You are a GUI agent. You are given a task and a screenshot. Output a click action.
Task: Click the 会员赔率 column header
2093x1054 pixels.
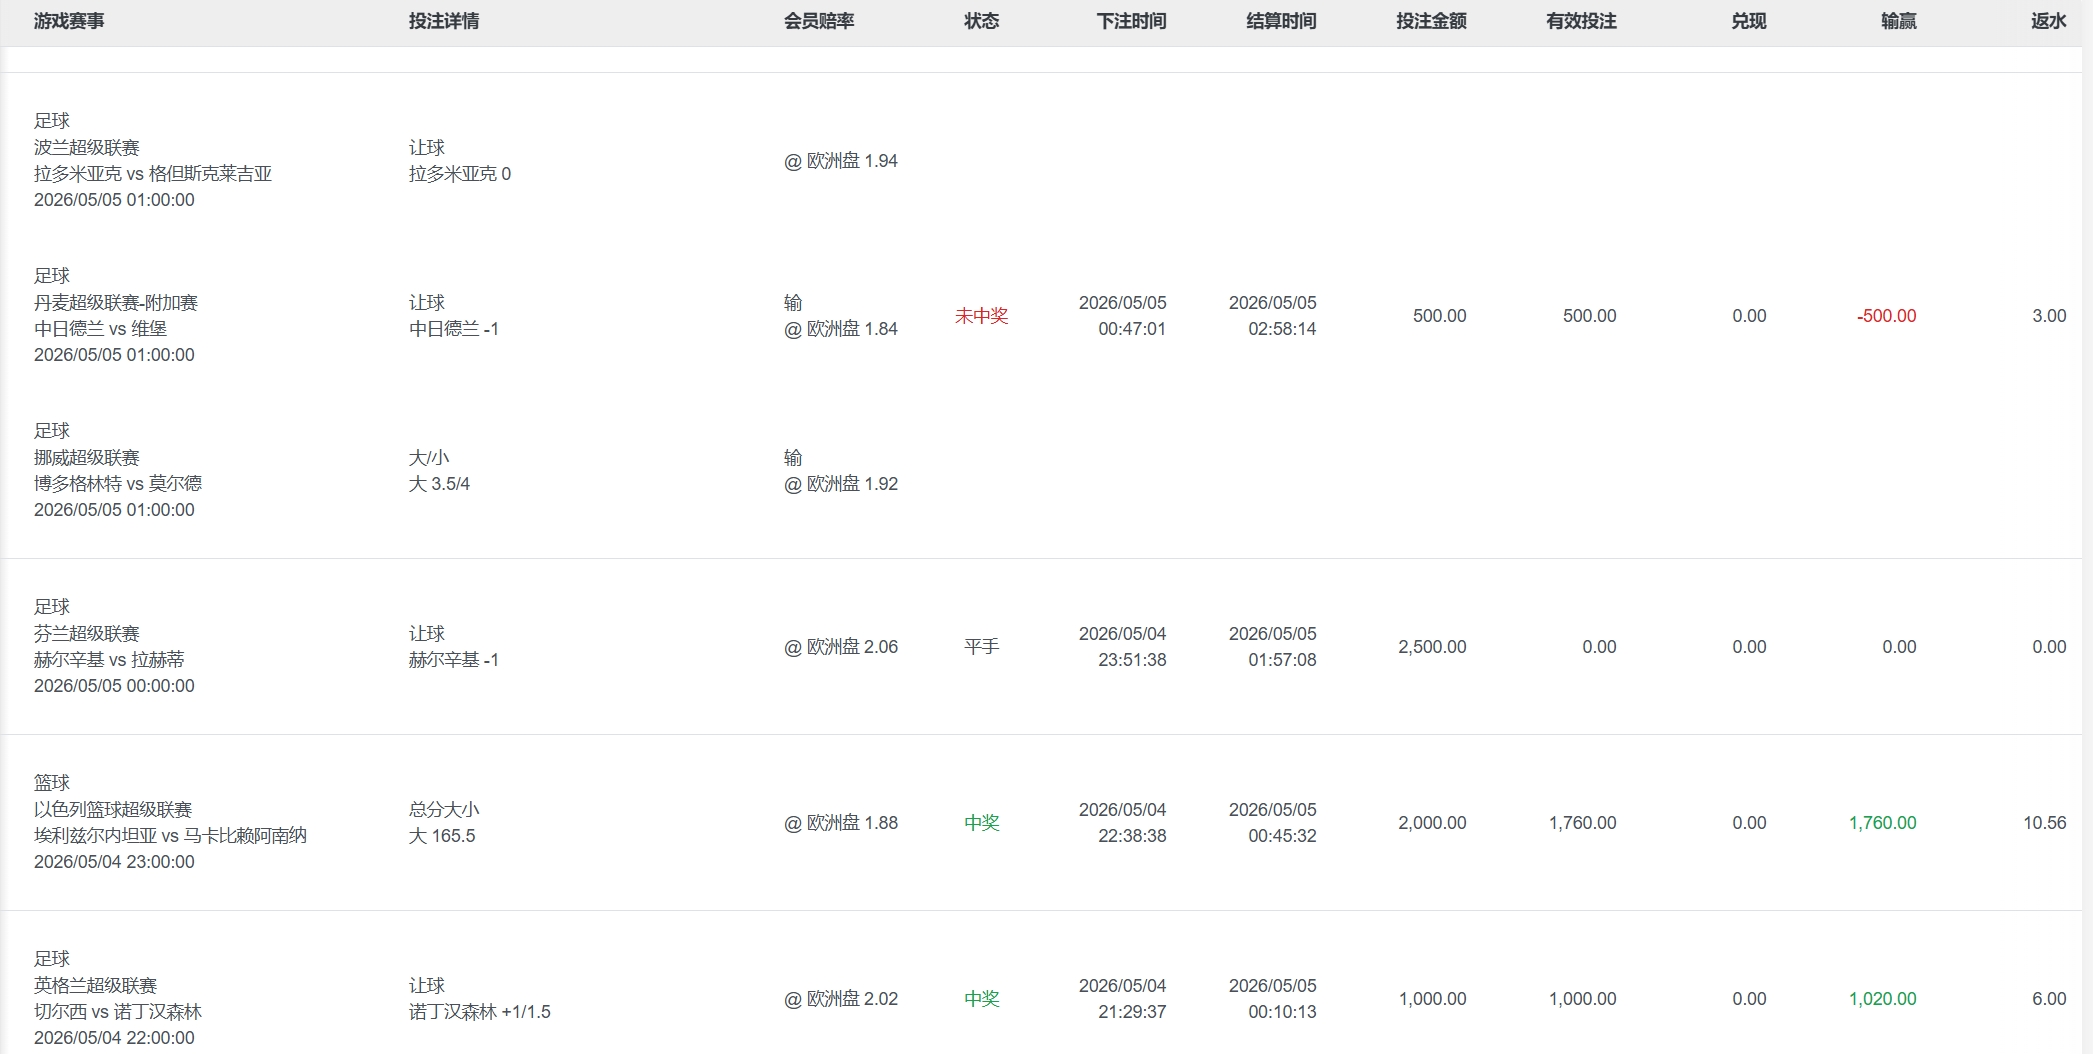(x=819, y=21)
